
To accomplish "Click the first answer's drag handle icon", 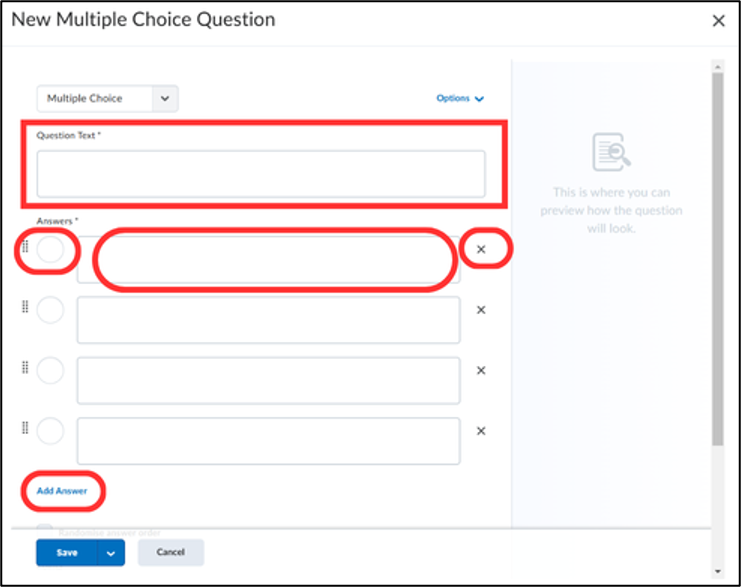I will (25, 246).
